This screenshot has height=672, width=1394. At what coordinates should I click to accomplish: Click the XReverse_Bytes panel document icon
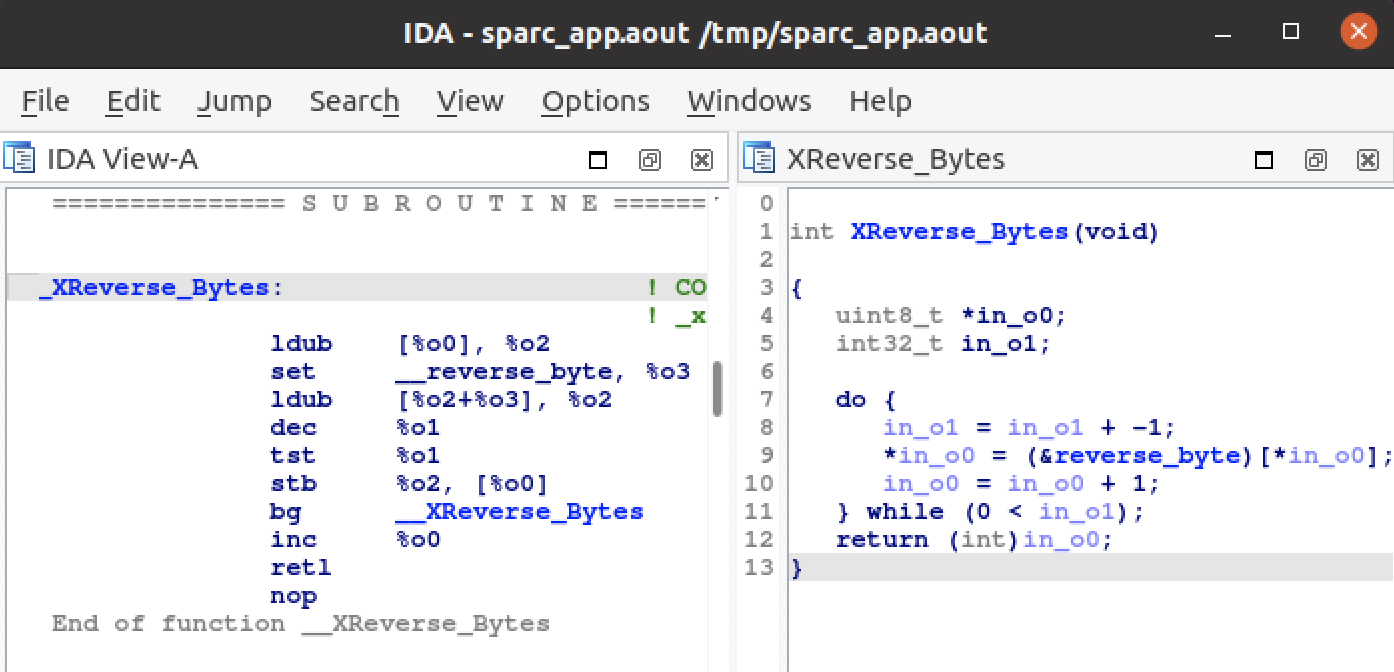tap(759, 160)
